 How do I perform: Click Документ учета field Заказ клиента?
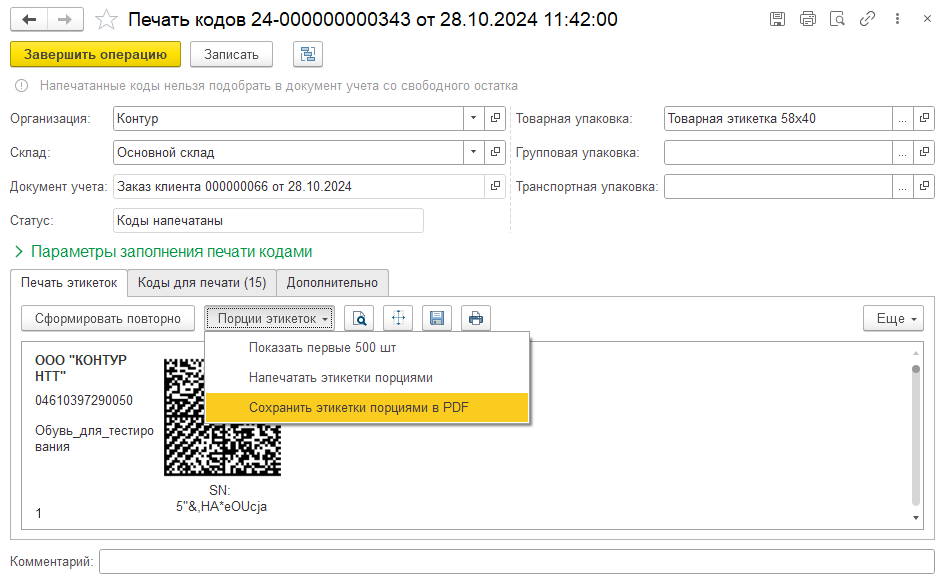tap(299, 186)
